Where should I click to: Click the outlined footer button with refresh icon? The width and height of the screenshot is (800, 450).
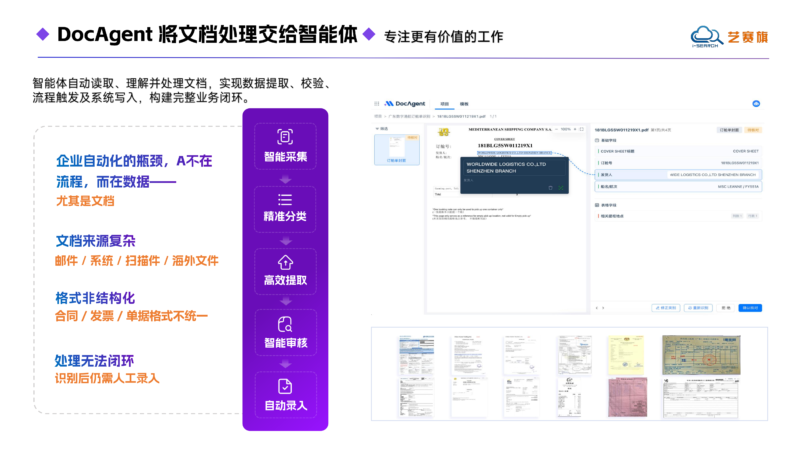(x=698, y=308)
